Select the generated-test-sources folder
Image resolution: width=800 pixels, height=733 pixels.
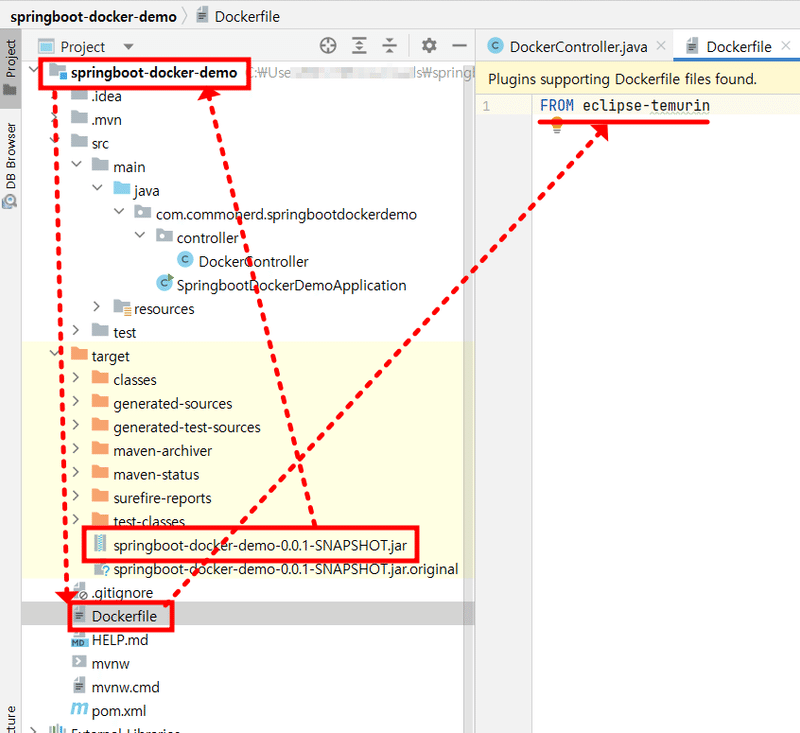point(187,427)
